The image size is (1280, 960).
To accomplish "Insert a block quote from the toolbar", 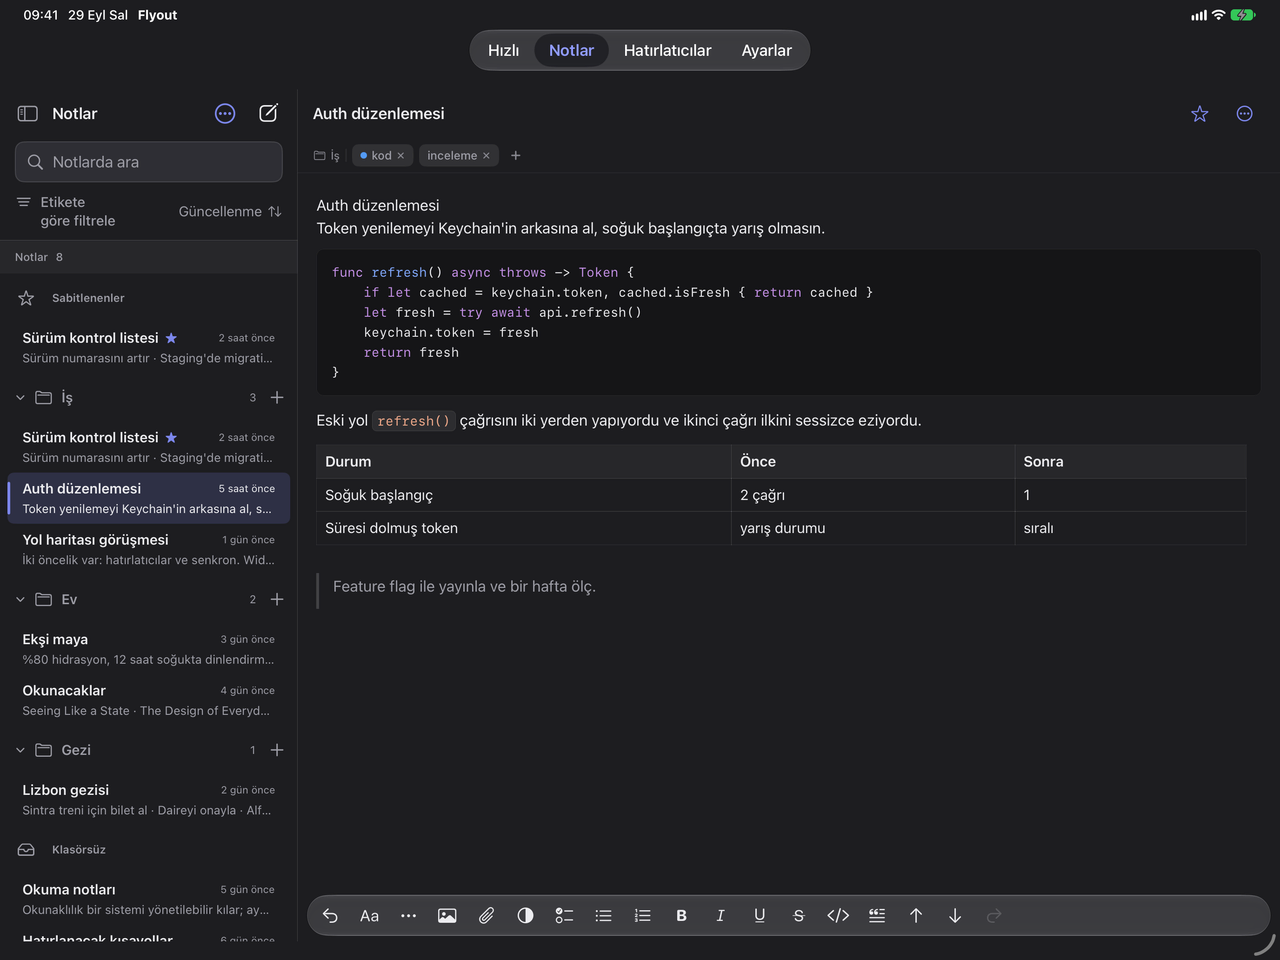I will [x=877, y=916].
